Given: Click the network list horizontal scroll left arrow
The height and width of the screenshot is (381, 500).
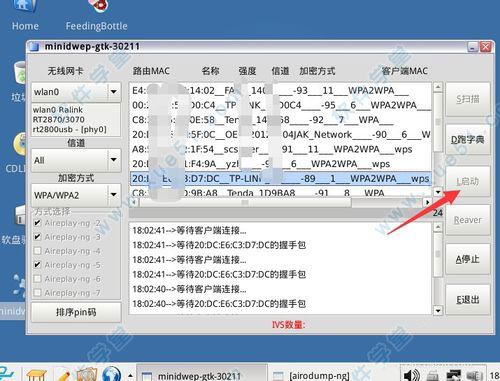Looking at the screenshot, I should [134, 202].
